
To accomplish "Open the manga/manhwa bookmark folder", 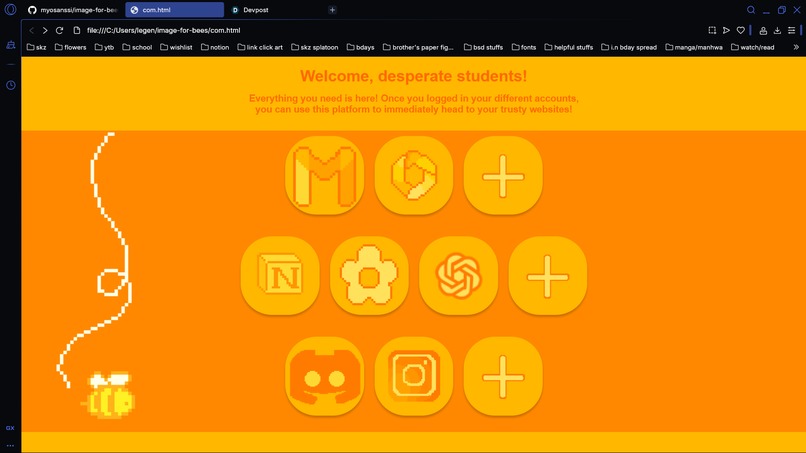I will (x=694, y=47).
